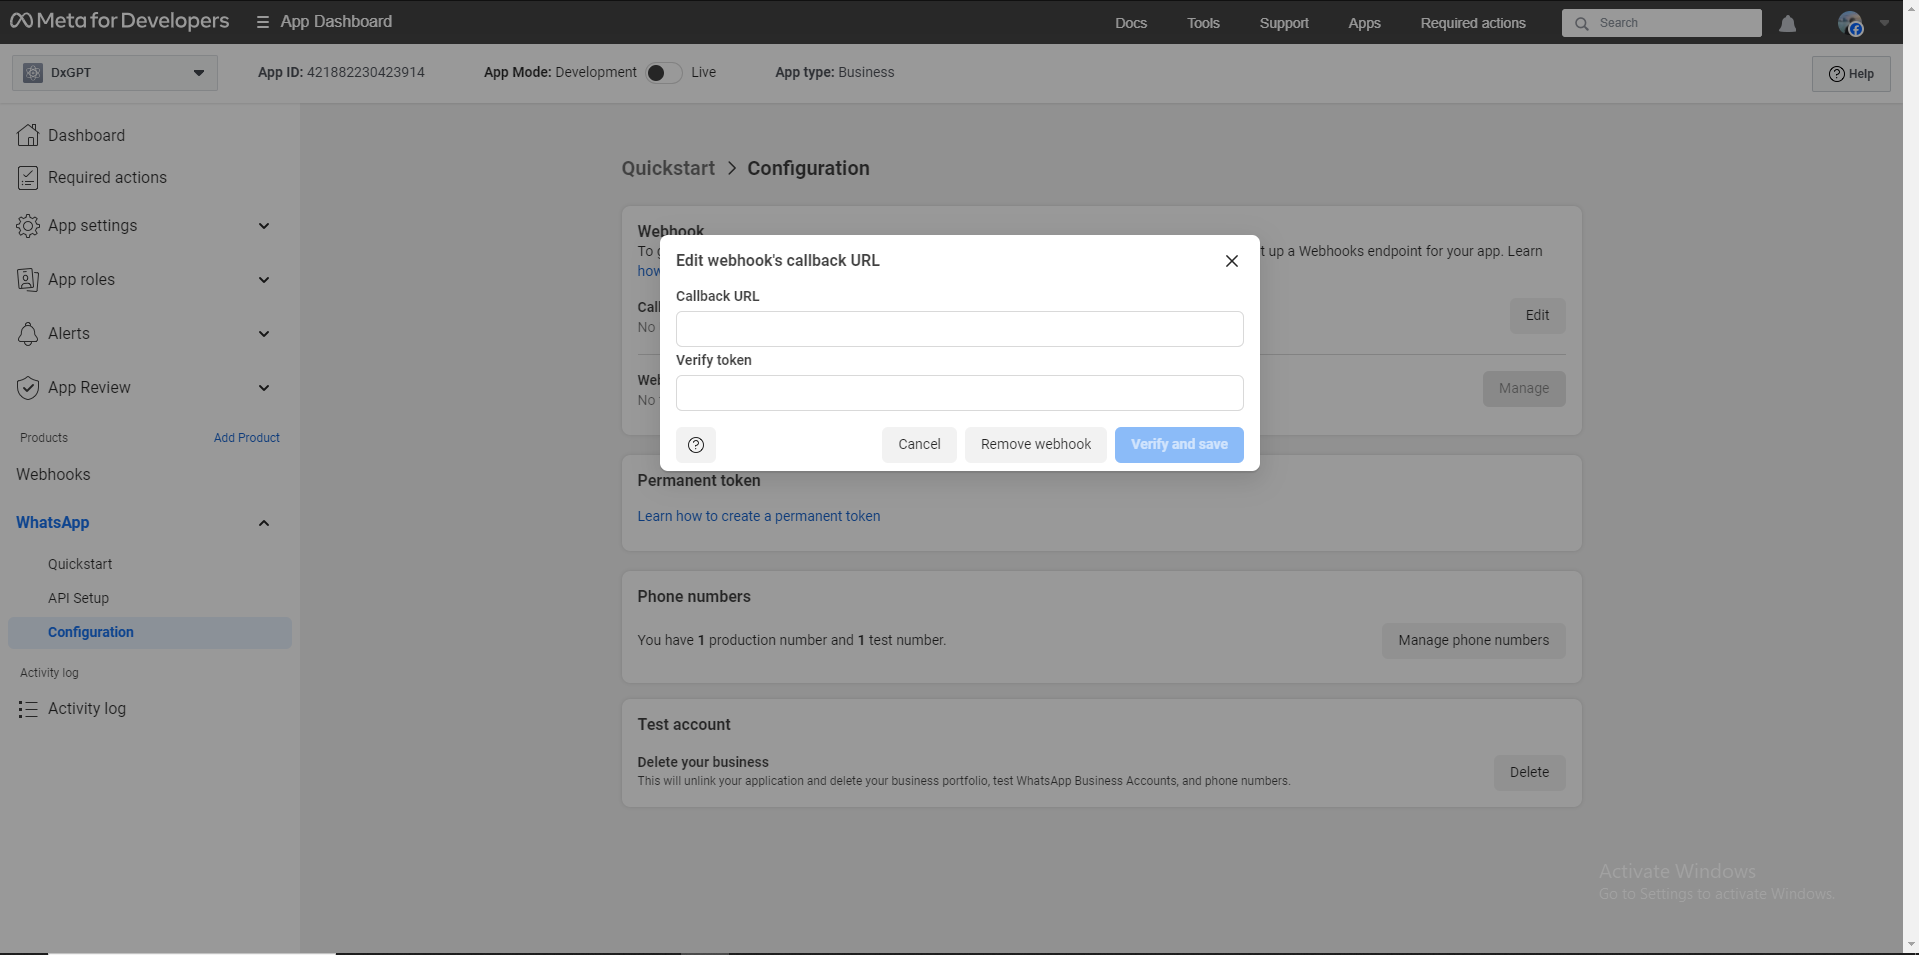Toggle App Mode to Live
Screen dimensions: 1919x955
663,73
